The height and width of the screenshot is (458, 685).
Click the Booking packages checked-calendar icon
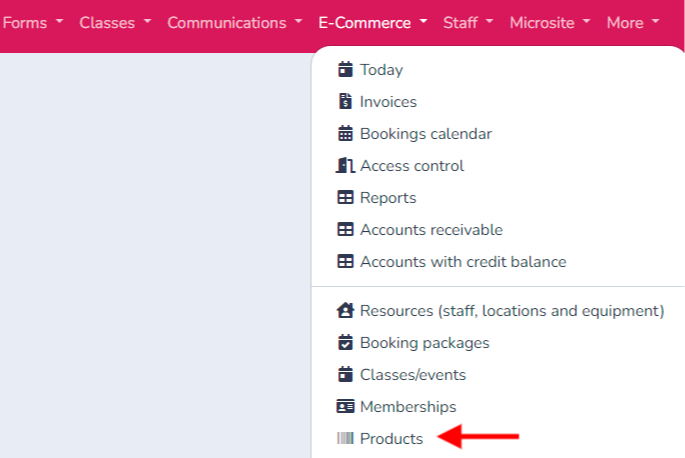click(345, 342)
